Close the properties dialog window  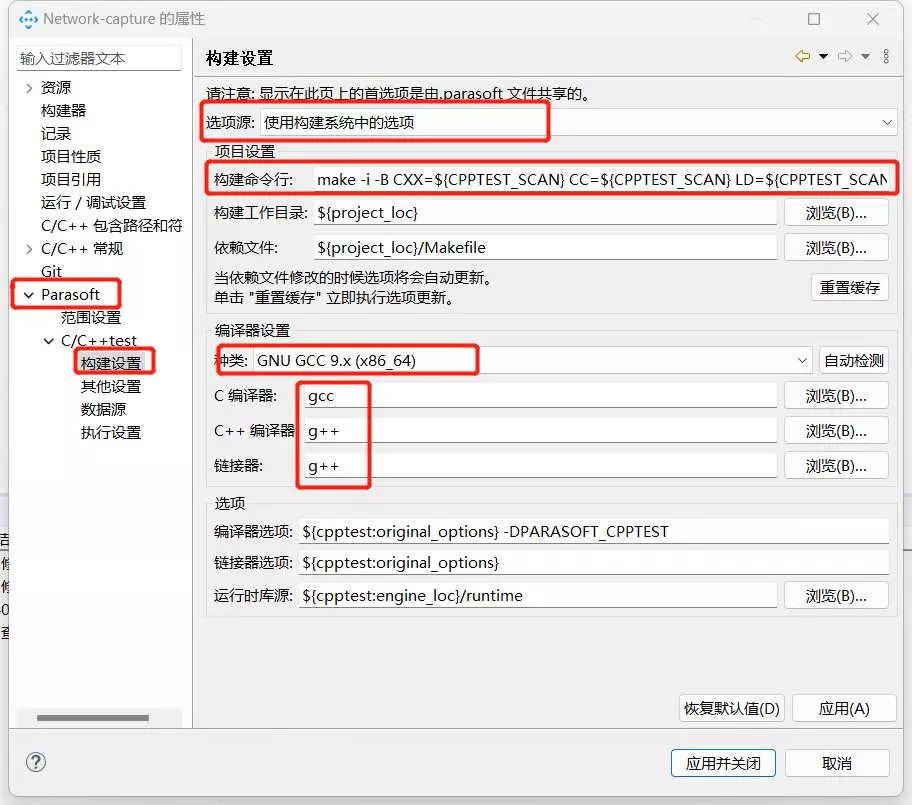point(872,19)
